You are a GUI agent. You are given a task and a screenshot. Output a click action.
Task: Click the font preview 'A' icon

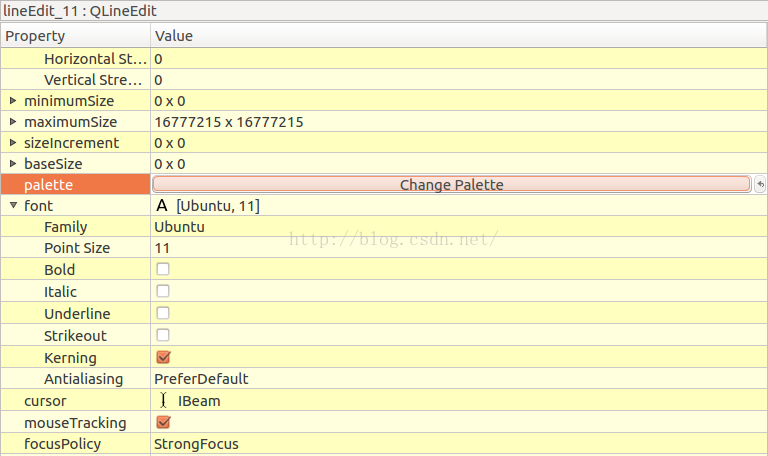[162, 206]
